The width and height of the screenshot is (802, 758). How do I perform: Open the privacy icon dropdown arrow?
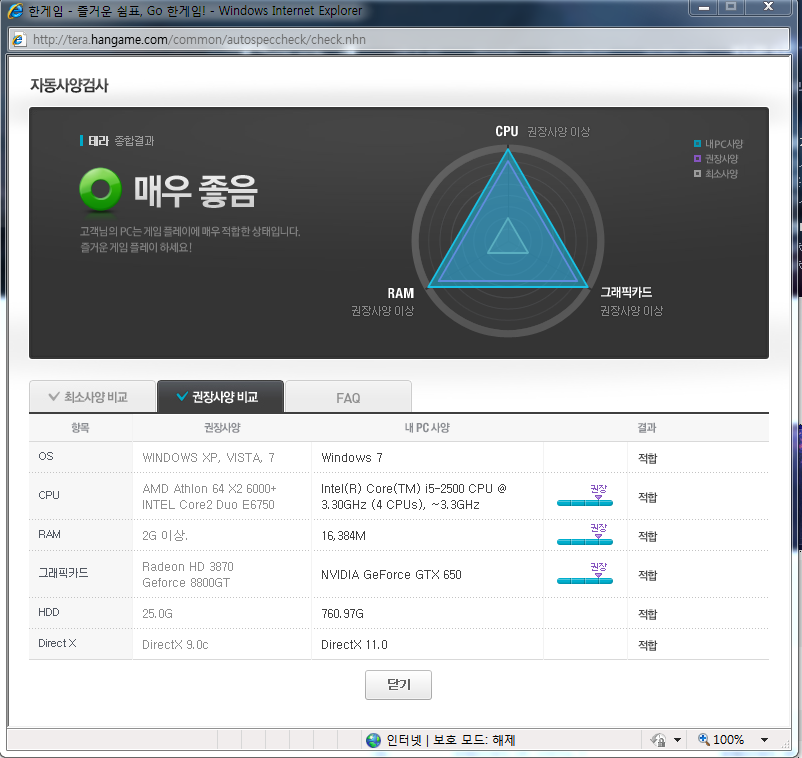(677, 740)
